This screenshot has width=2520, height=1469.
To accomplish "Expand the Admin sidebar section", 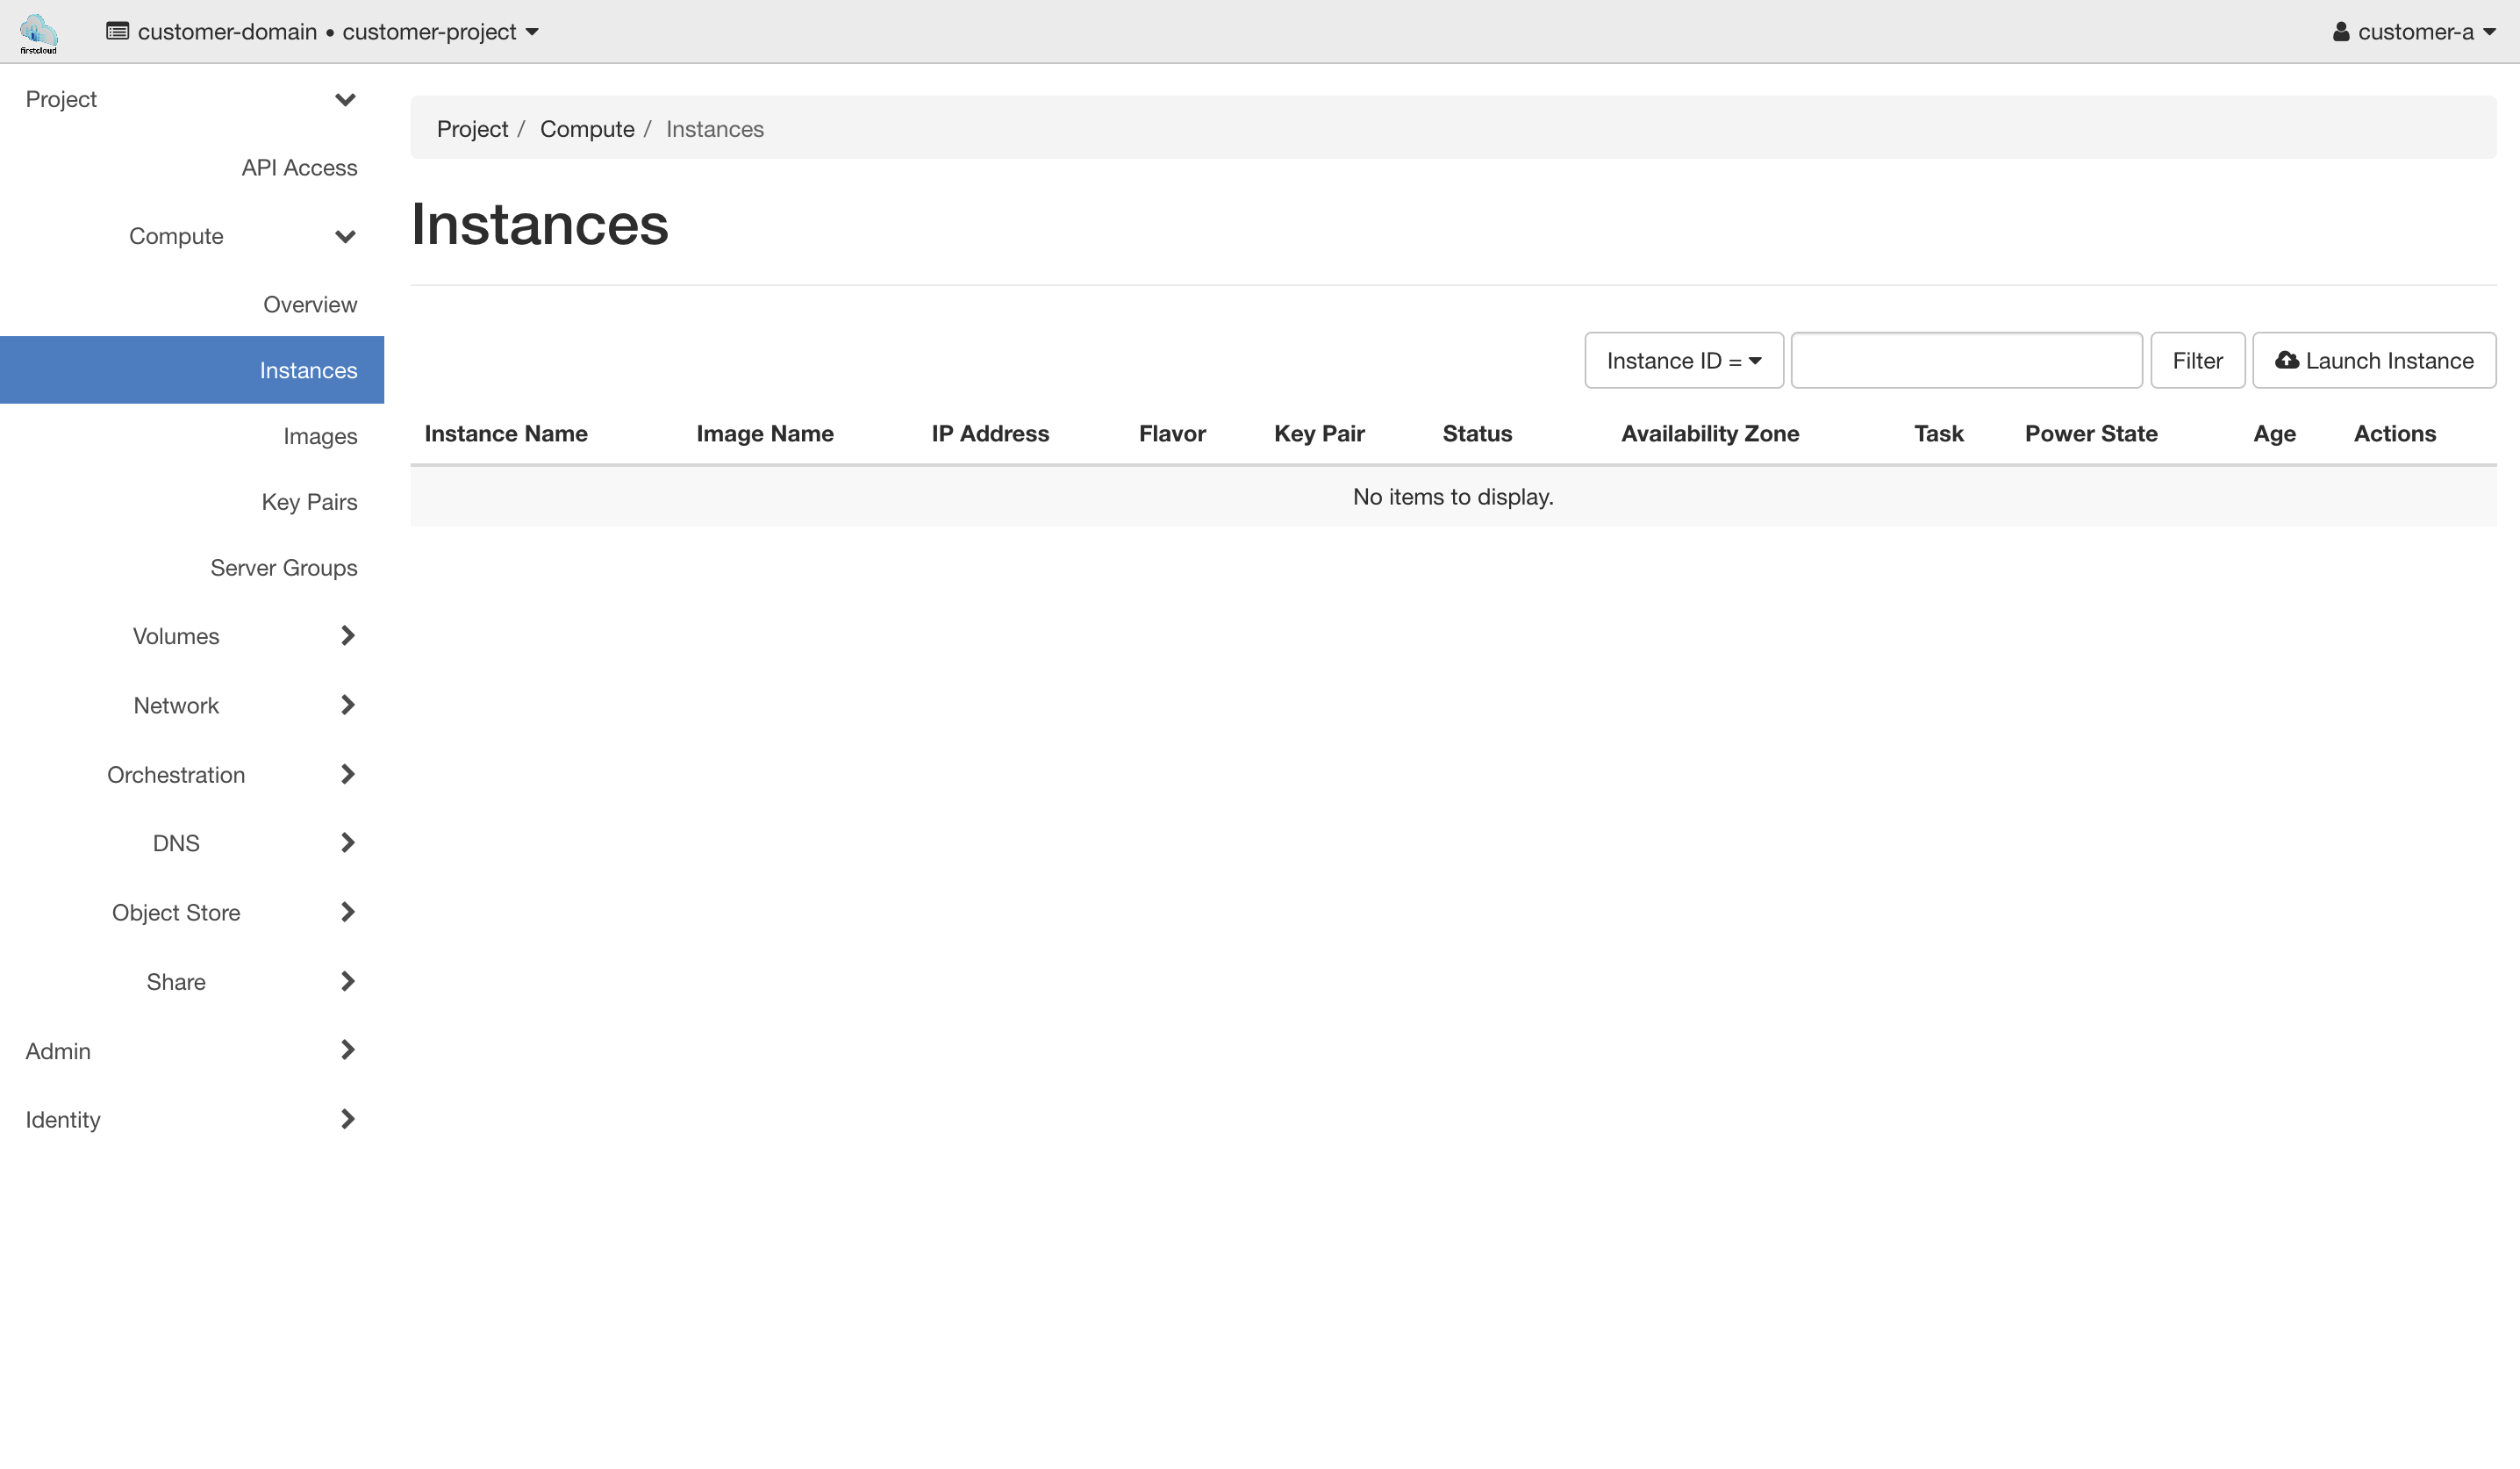I will (x=191, y=1051).
